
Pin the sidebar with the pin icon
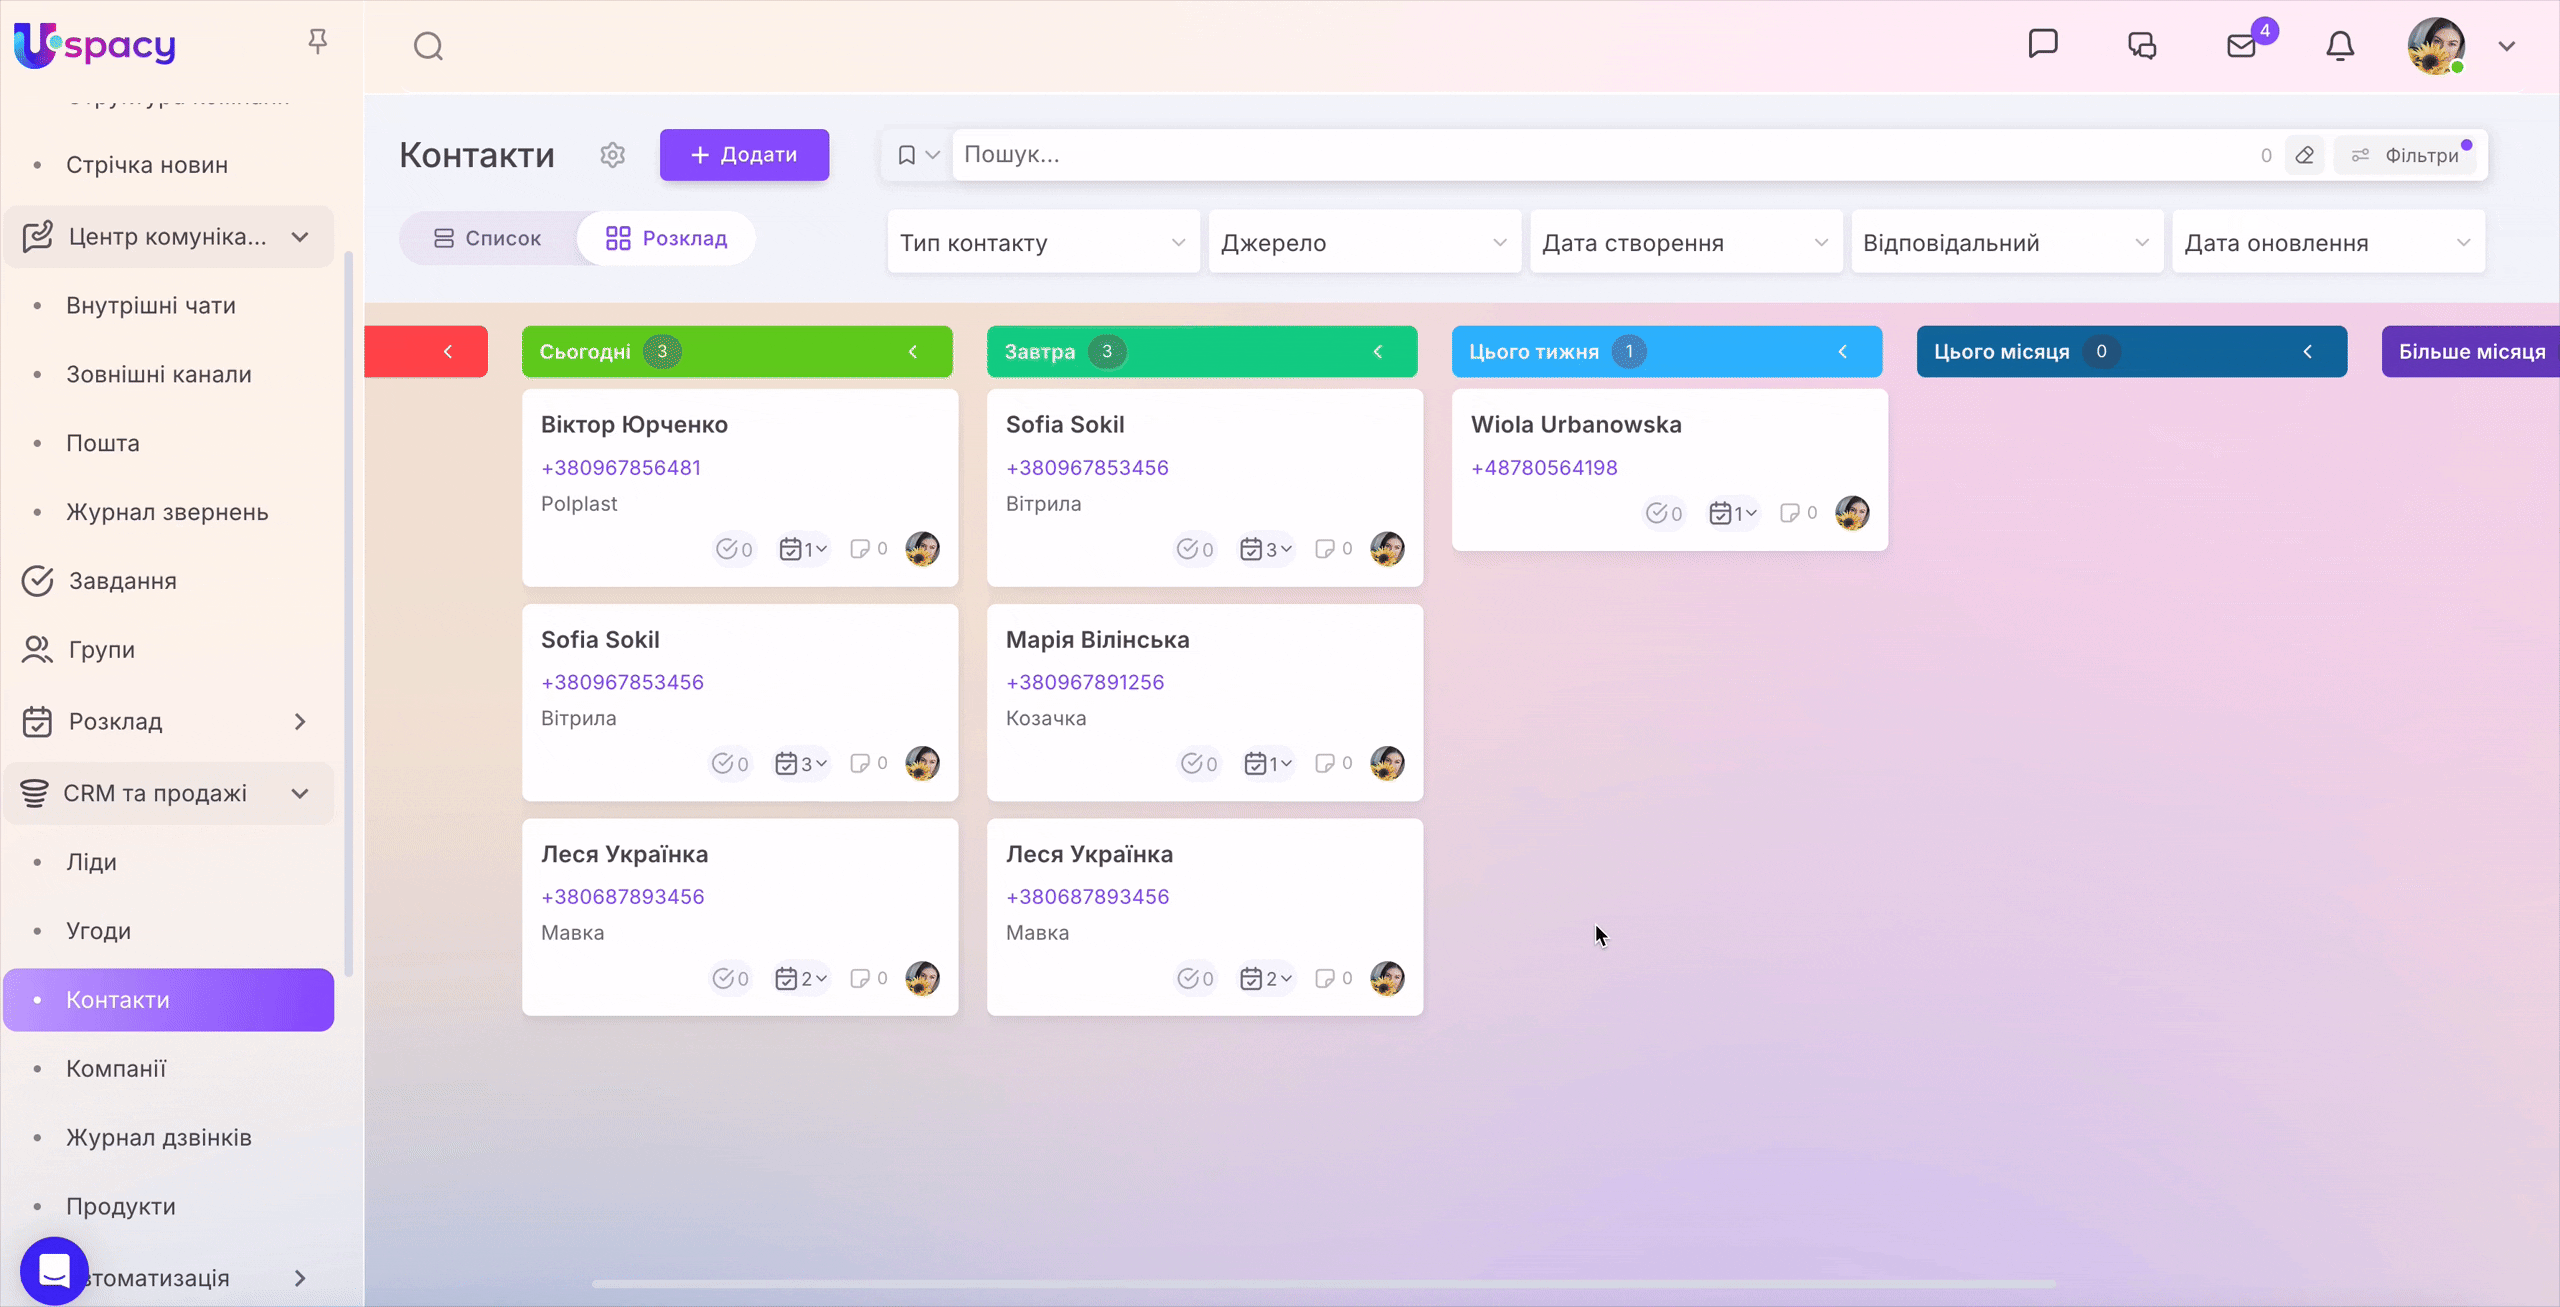[x=317, y=41]
